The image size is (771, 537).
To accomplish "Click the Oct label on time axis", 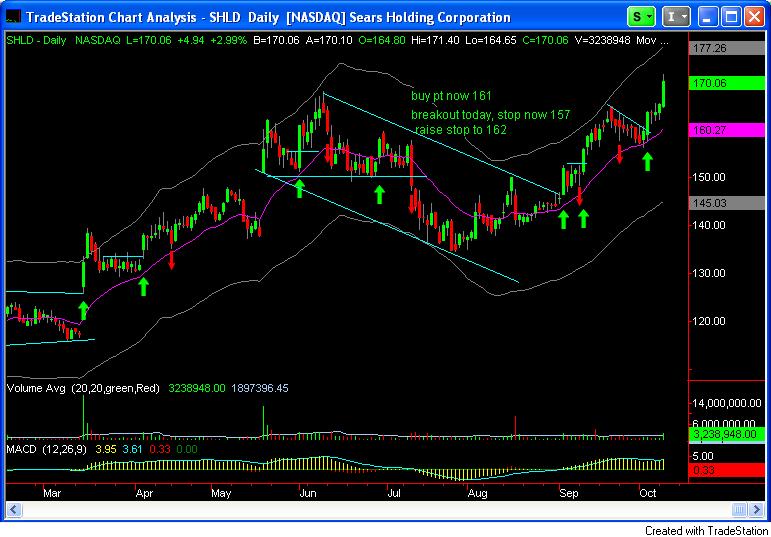I will [648, 493].
